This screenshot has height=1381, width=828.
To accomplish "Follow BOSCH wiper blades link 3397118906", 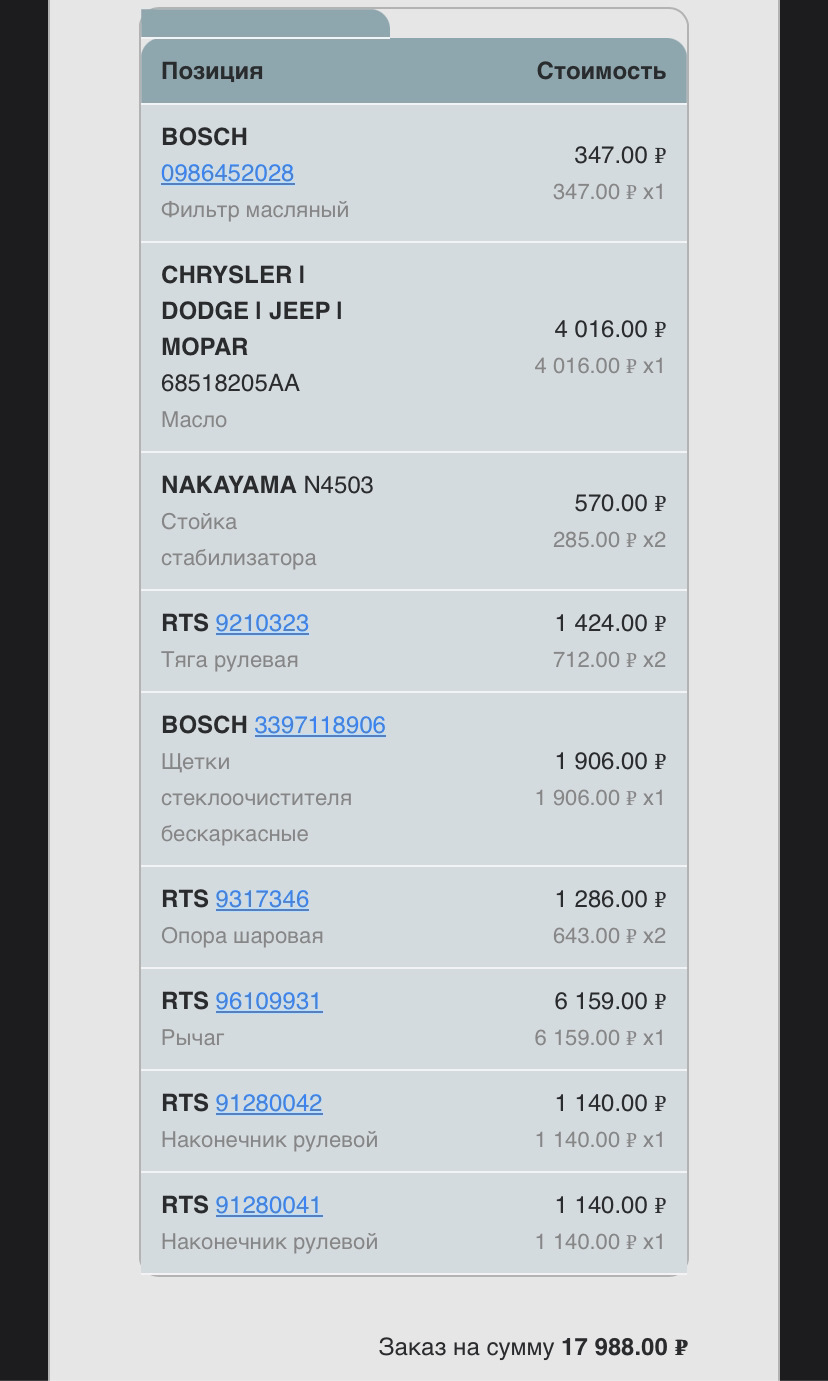I will click(320, 725).
